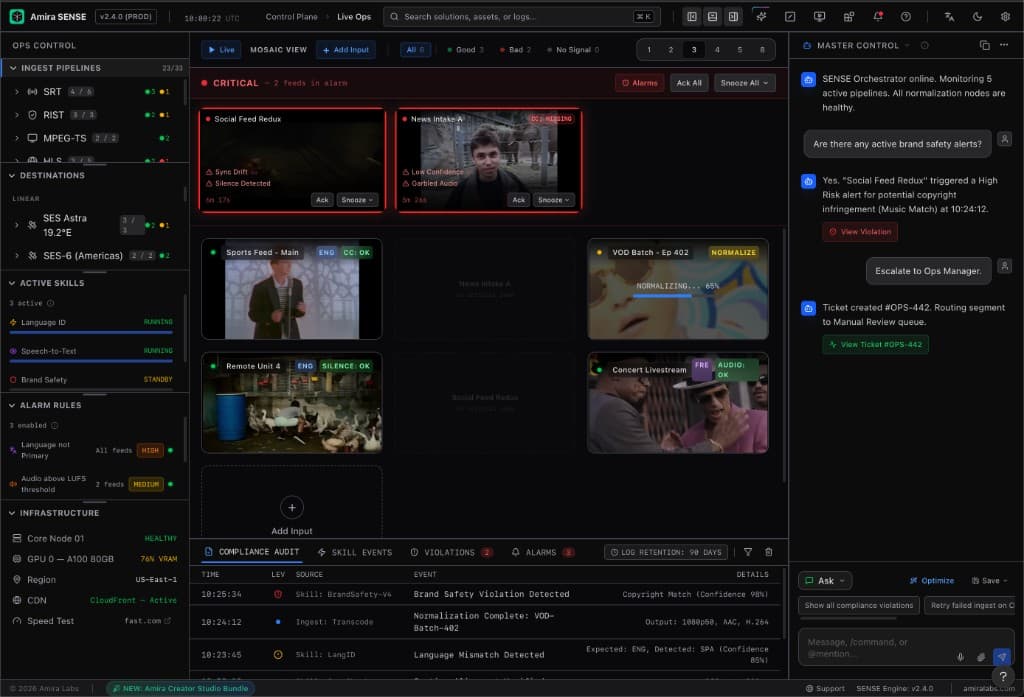
Task: Open the Master Control more options menu
Action: click(x=1004, y=45)
